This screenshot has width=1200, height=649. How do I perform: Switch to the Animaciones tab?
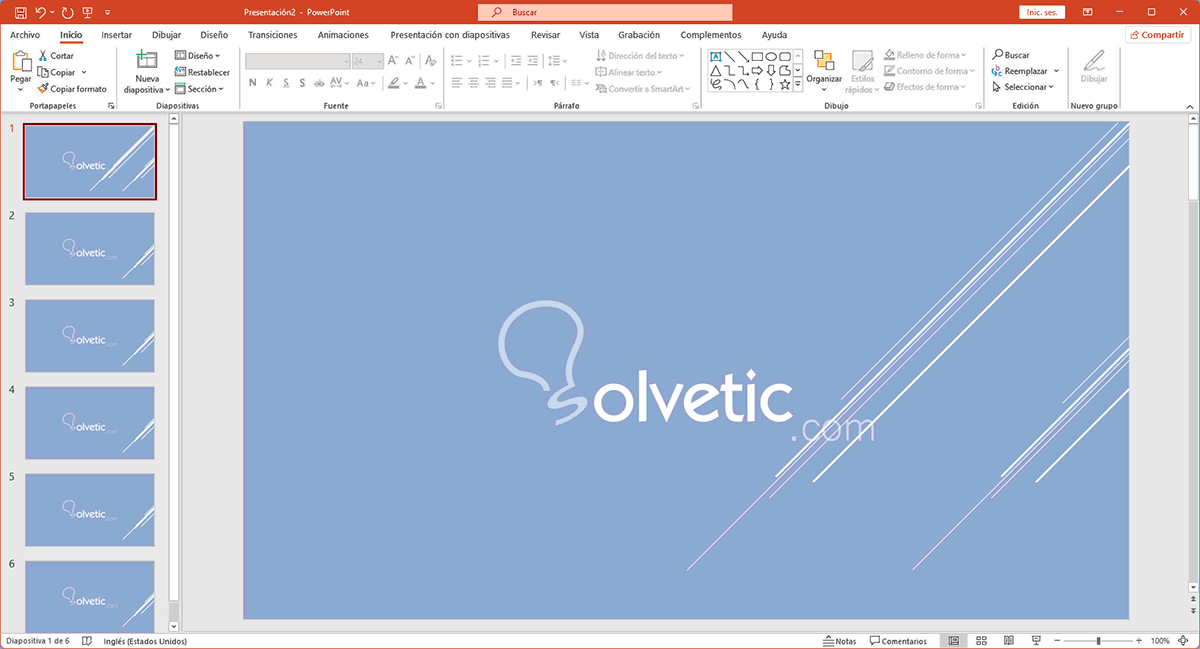coord(343,35)
